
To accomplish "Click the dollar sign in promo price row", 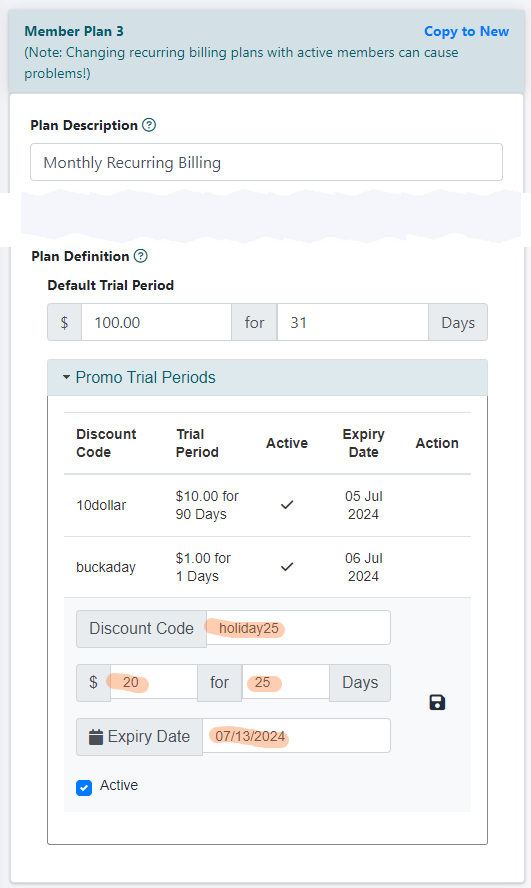I will pyautogui.click(x=93, y=682).
